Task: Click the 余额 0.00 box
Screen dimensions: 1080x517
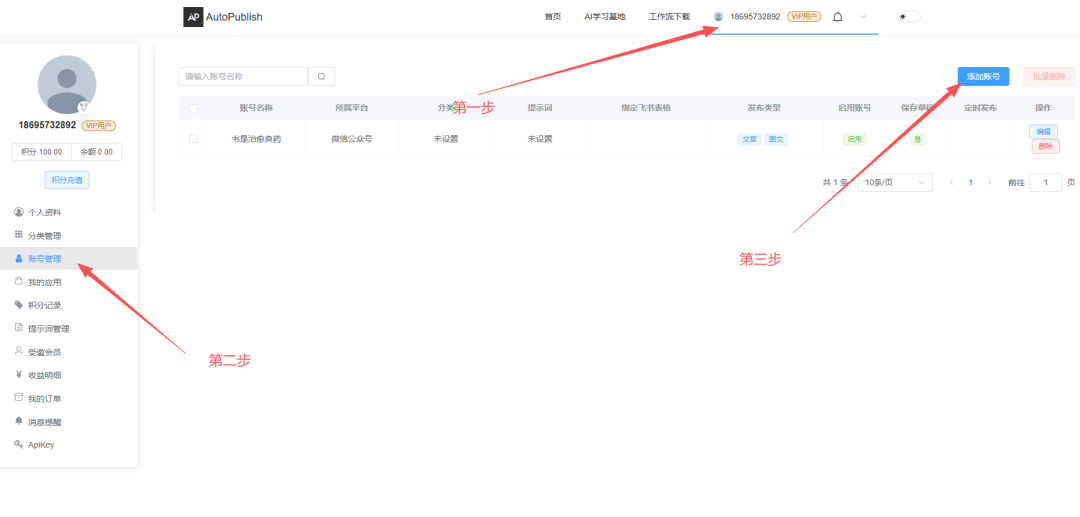Action: pyautogui.click(x=96, y=152)
